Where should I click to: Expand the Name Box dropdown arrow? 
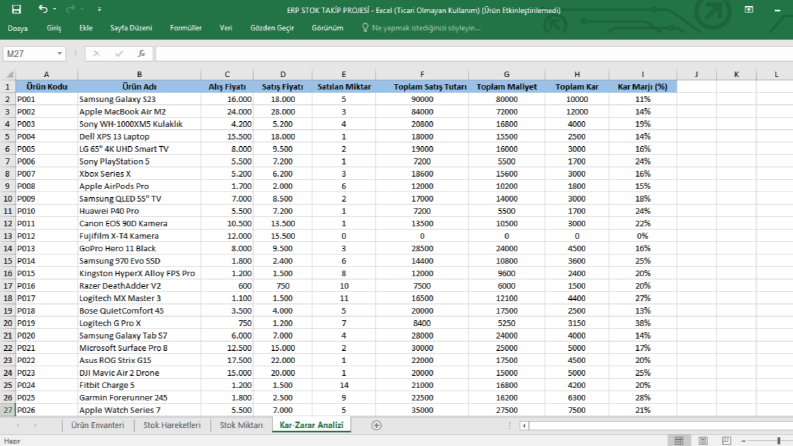point(60,54)
